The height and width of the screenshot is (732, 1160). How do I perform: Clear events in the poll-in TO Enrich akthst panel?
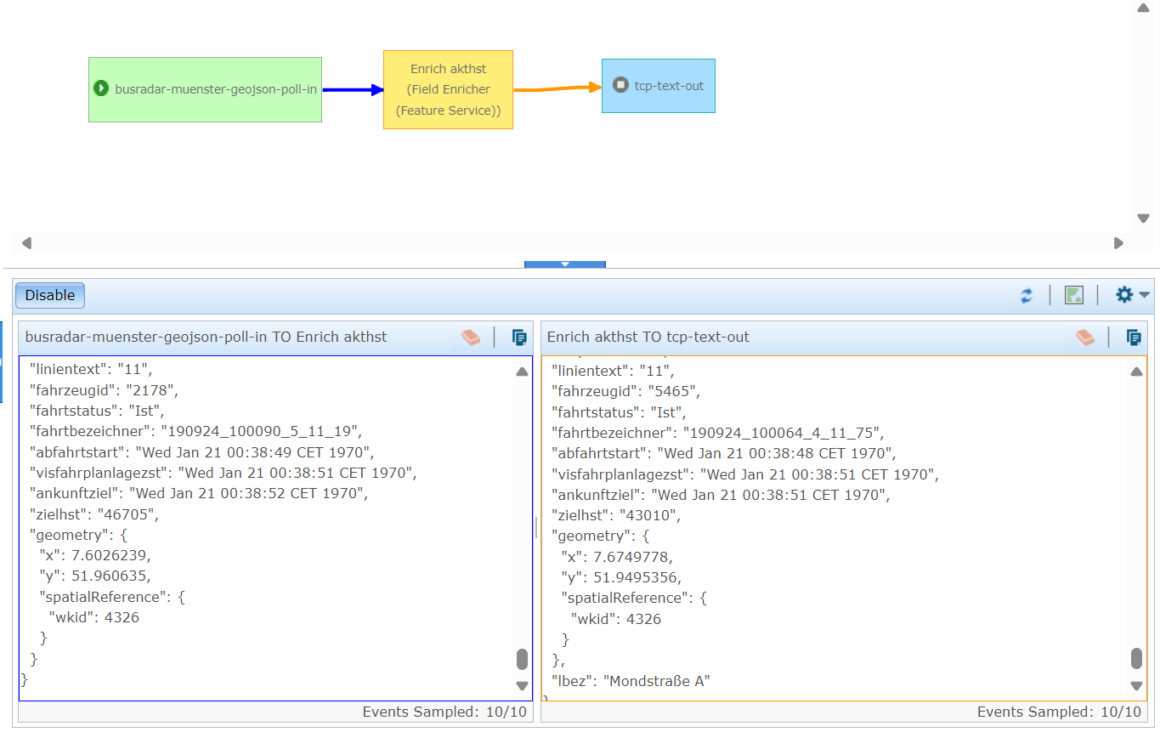[471, 338]
